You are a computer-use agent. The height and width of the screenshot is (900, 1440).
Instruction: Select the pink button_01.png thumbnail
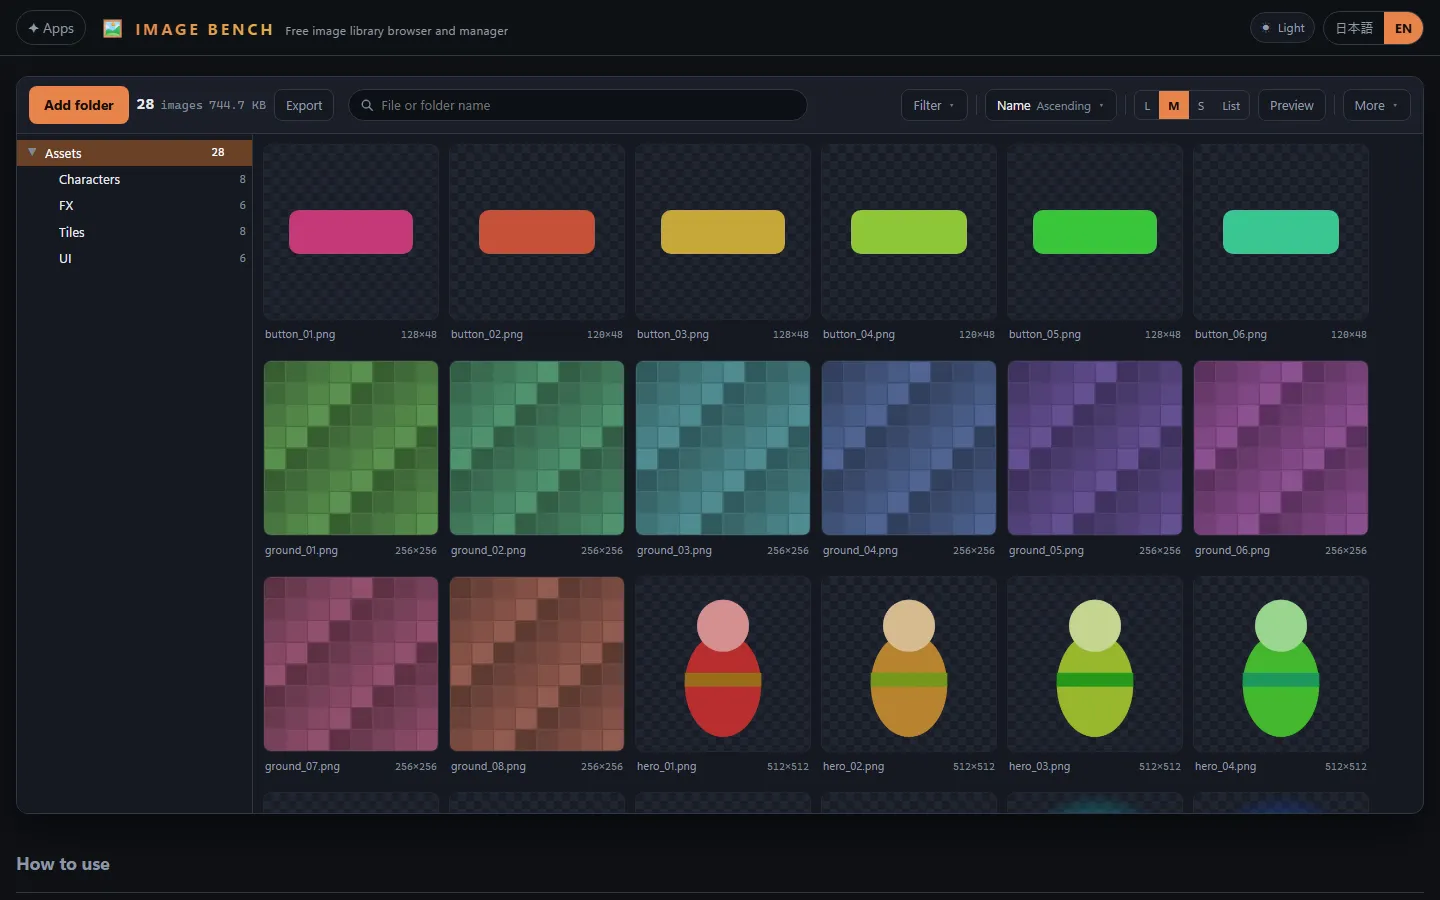(351, 232)
